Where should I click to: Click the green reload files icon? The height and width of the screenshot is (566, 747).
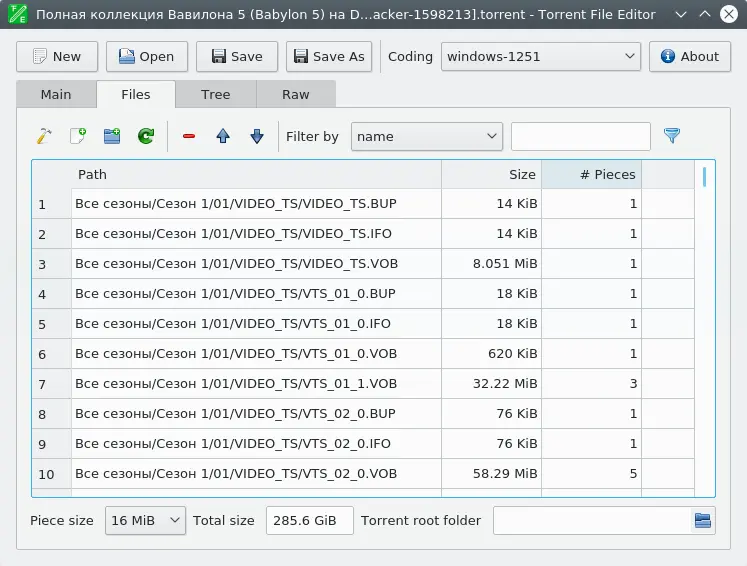point(146,136)
